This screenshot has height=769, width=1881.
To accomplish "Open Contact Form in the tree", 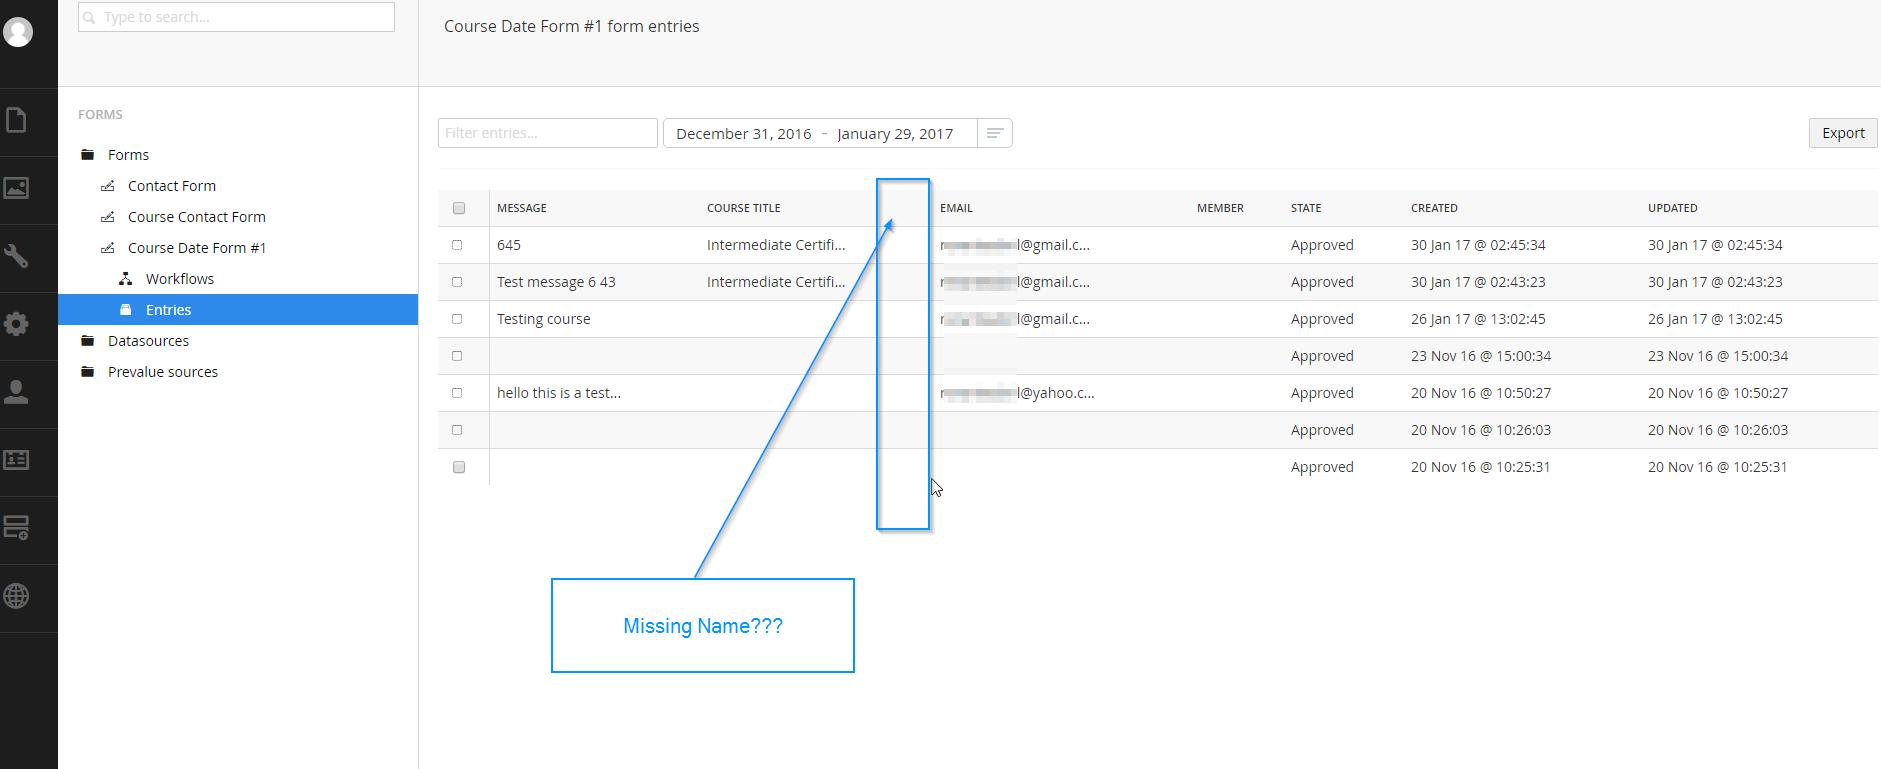I will pos(172,186).
